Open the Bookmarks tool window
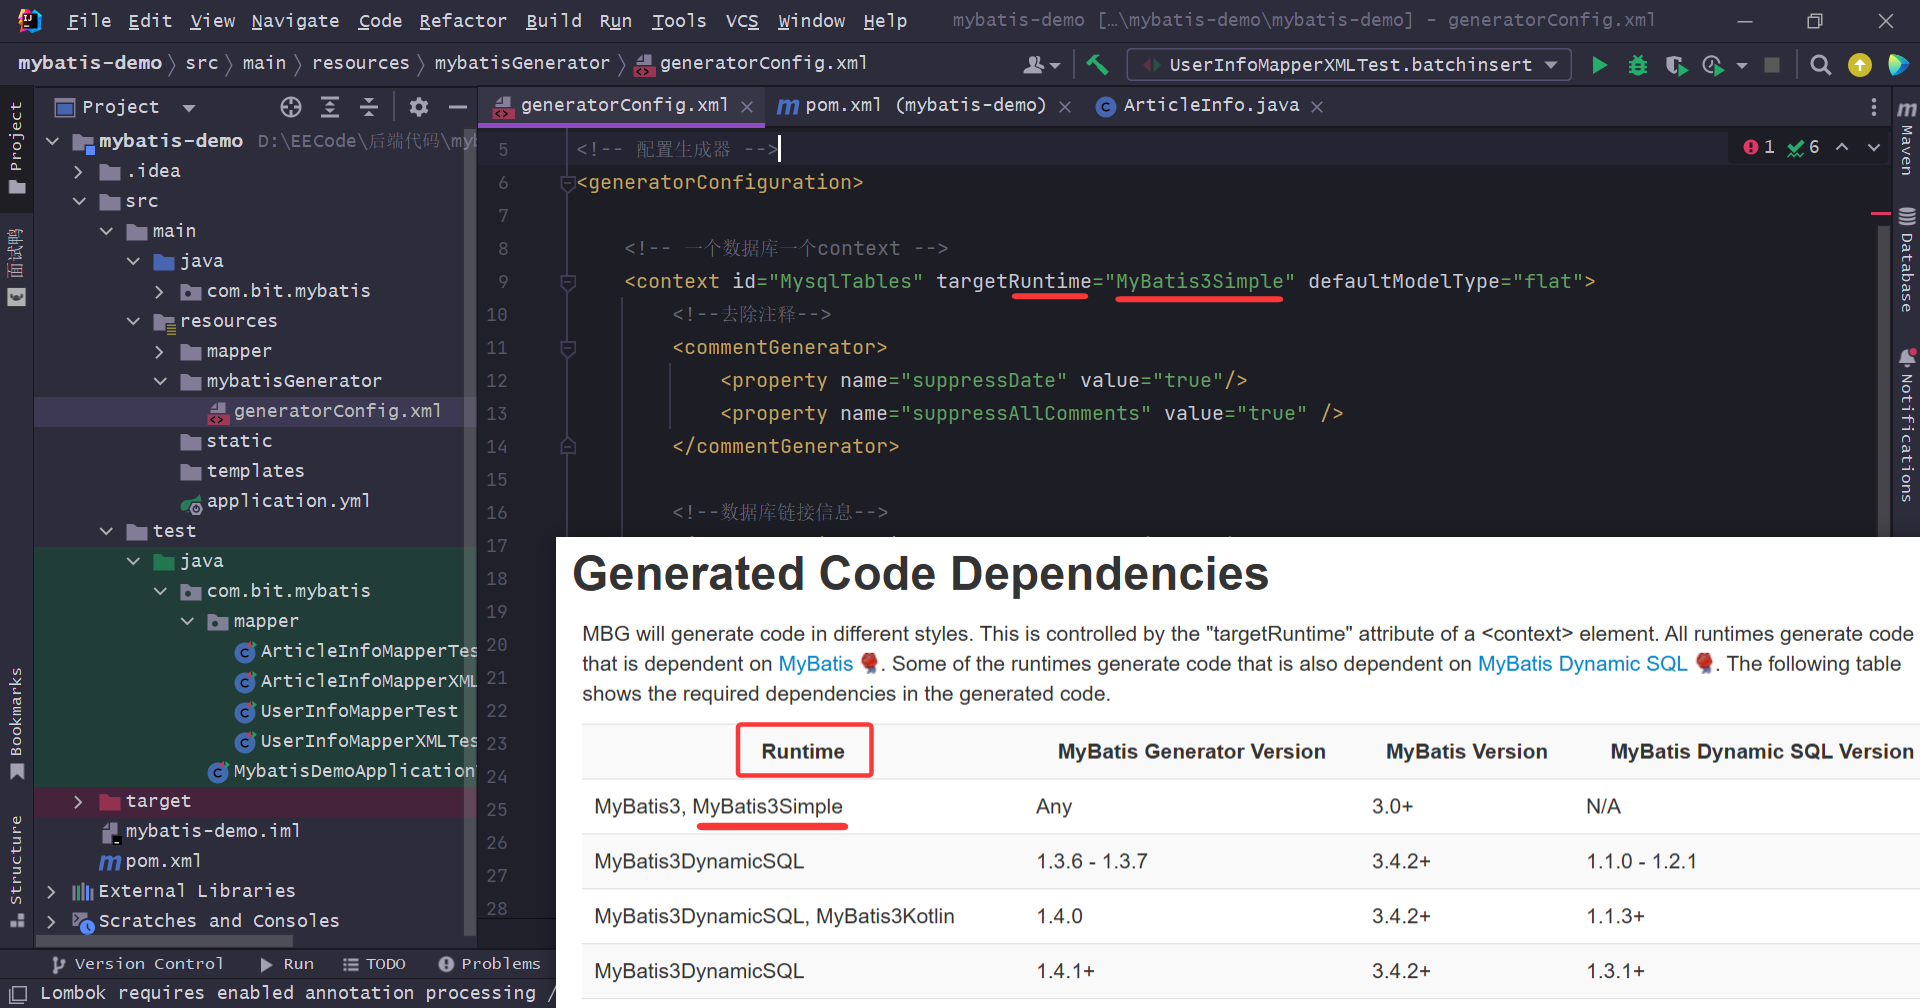This screenshot has width=1920, height=1008. tap(16, 722)
